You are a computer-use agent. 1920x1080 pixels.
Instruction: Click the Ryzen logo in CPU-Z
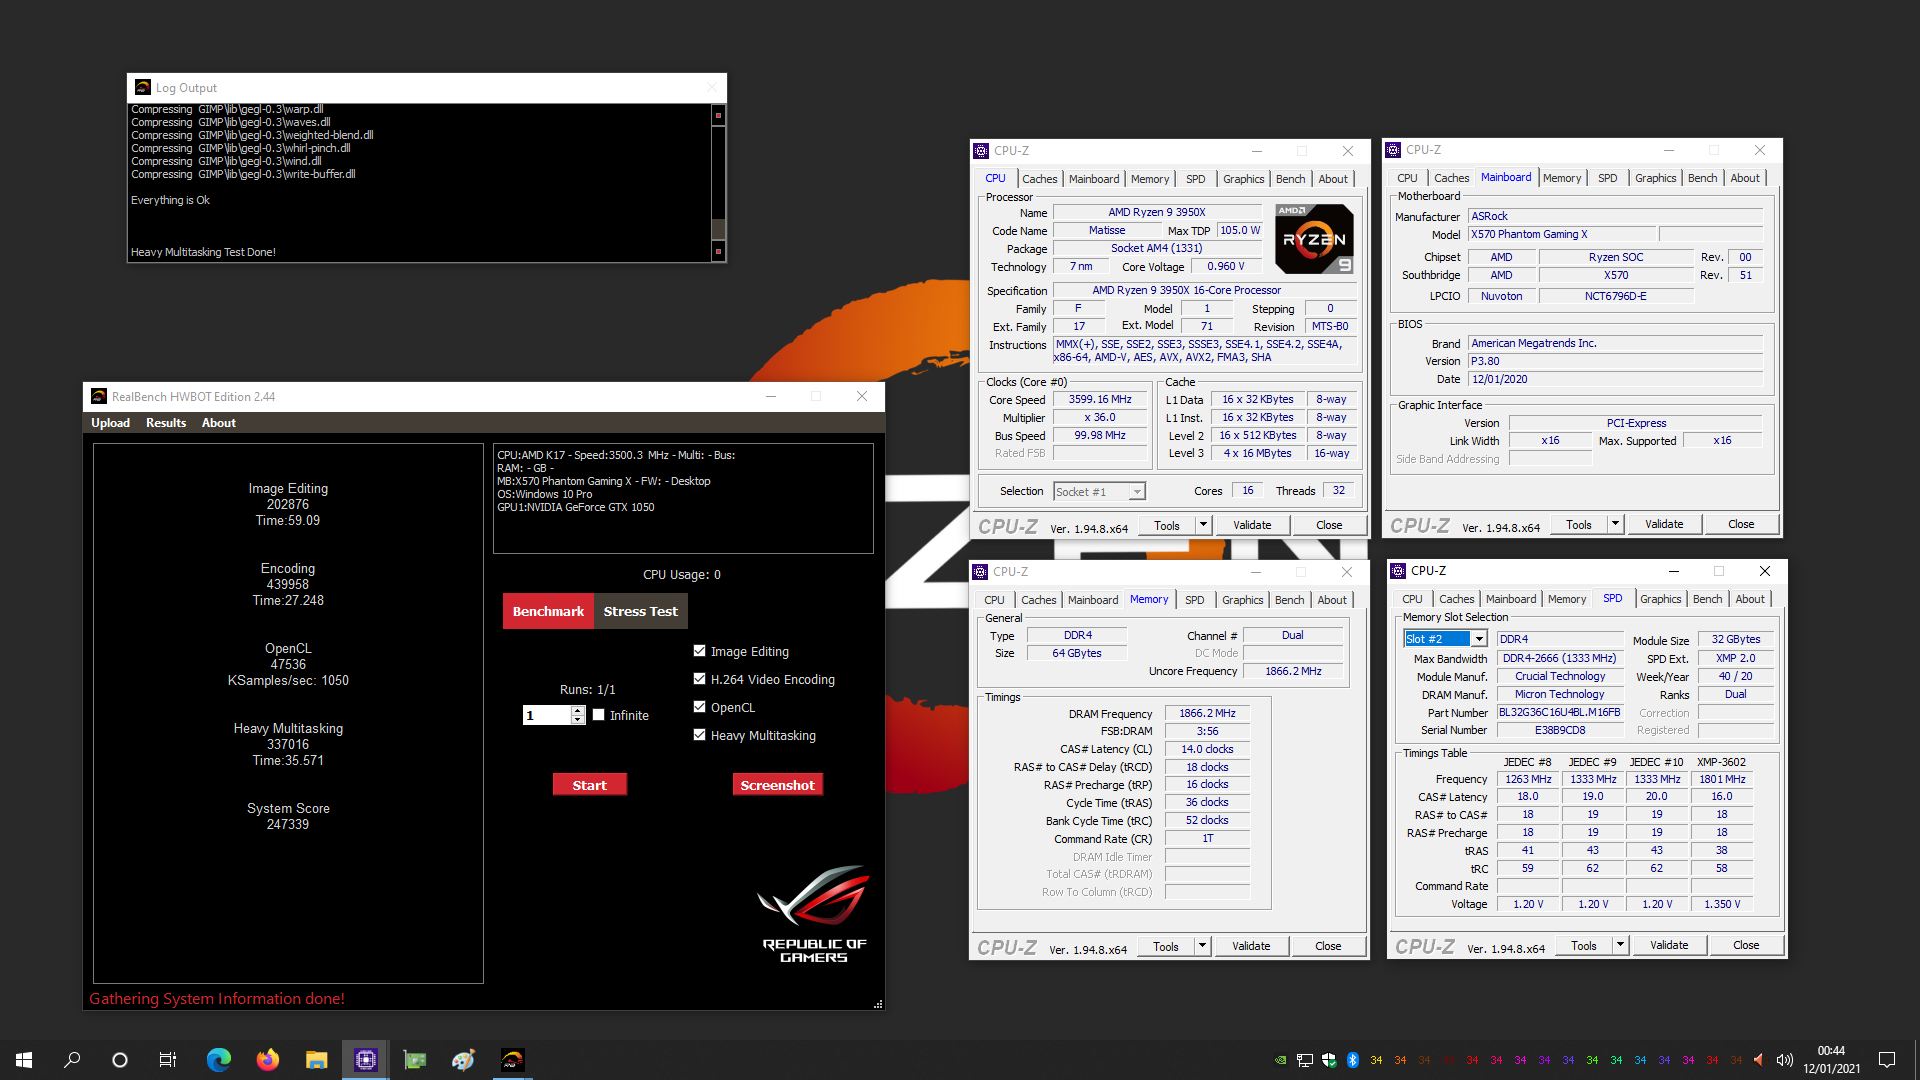(1315, 239)
